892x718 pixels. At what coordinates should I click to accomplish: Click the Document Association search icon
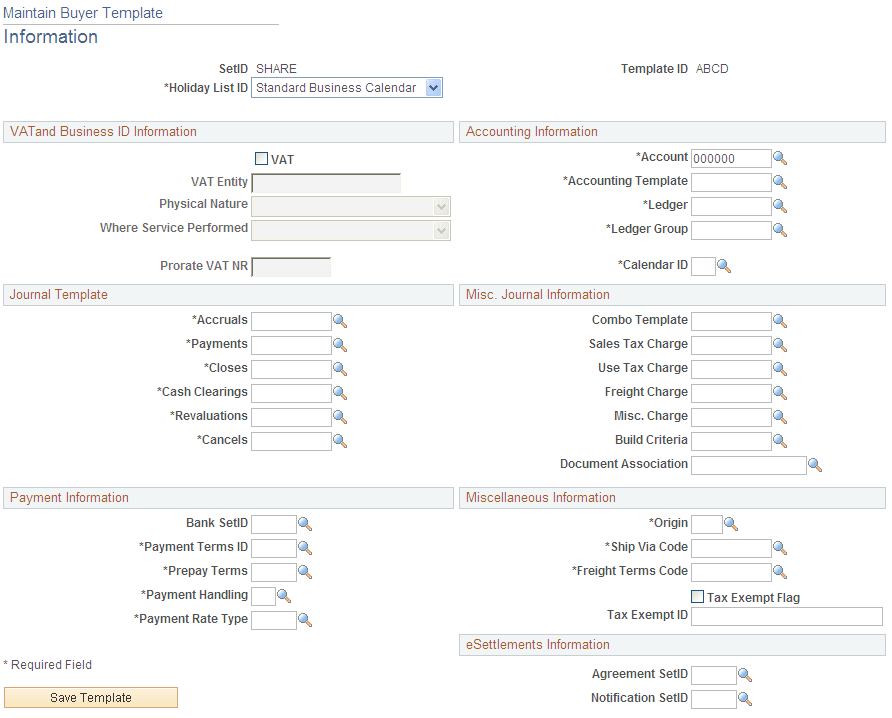click(x=815, y=464)
